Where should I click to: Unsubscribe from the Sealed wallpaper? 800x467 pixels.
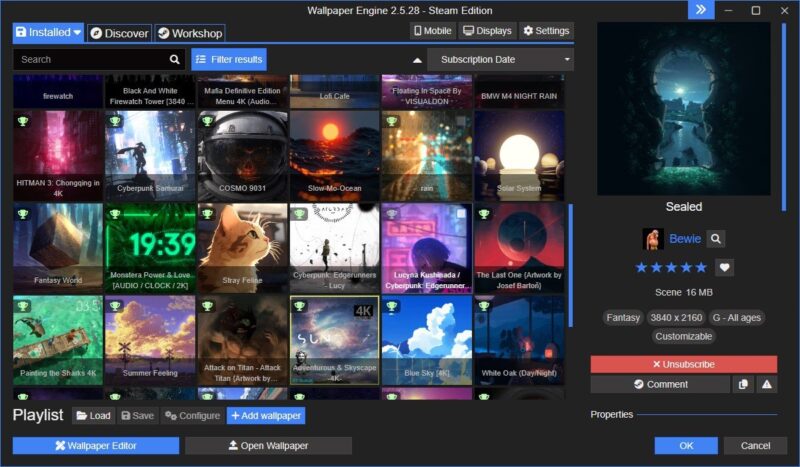[684, 364]
